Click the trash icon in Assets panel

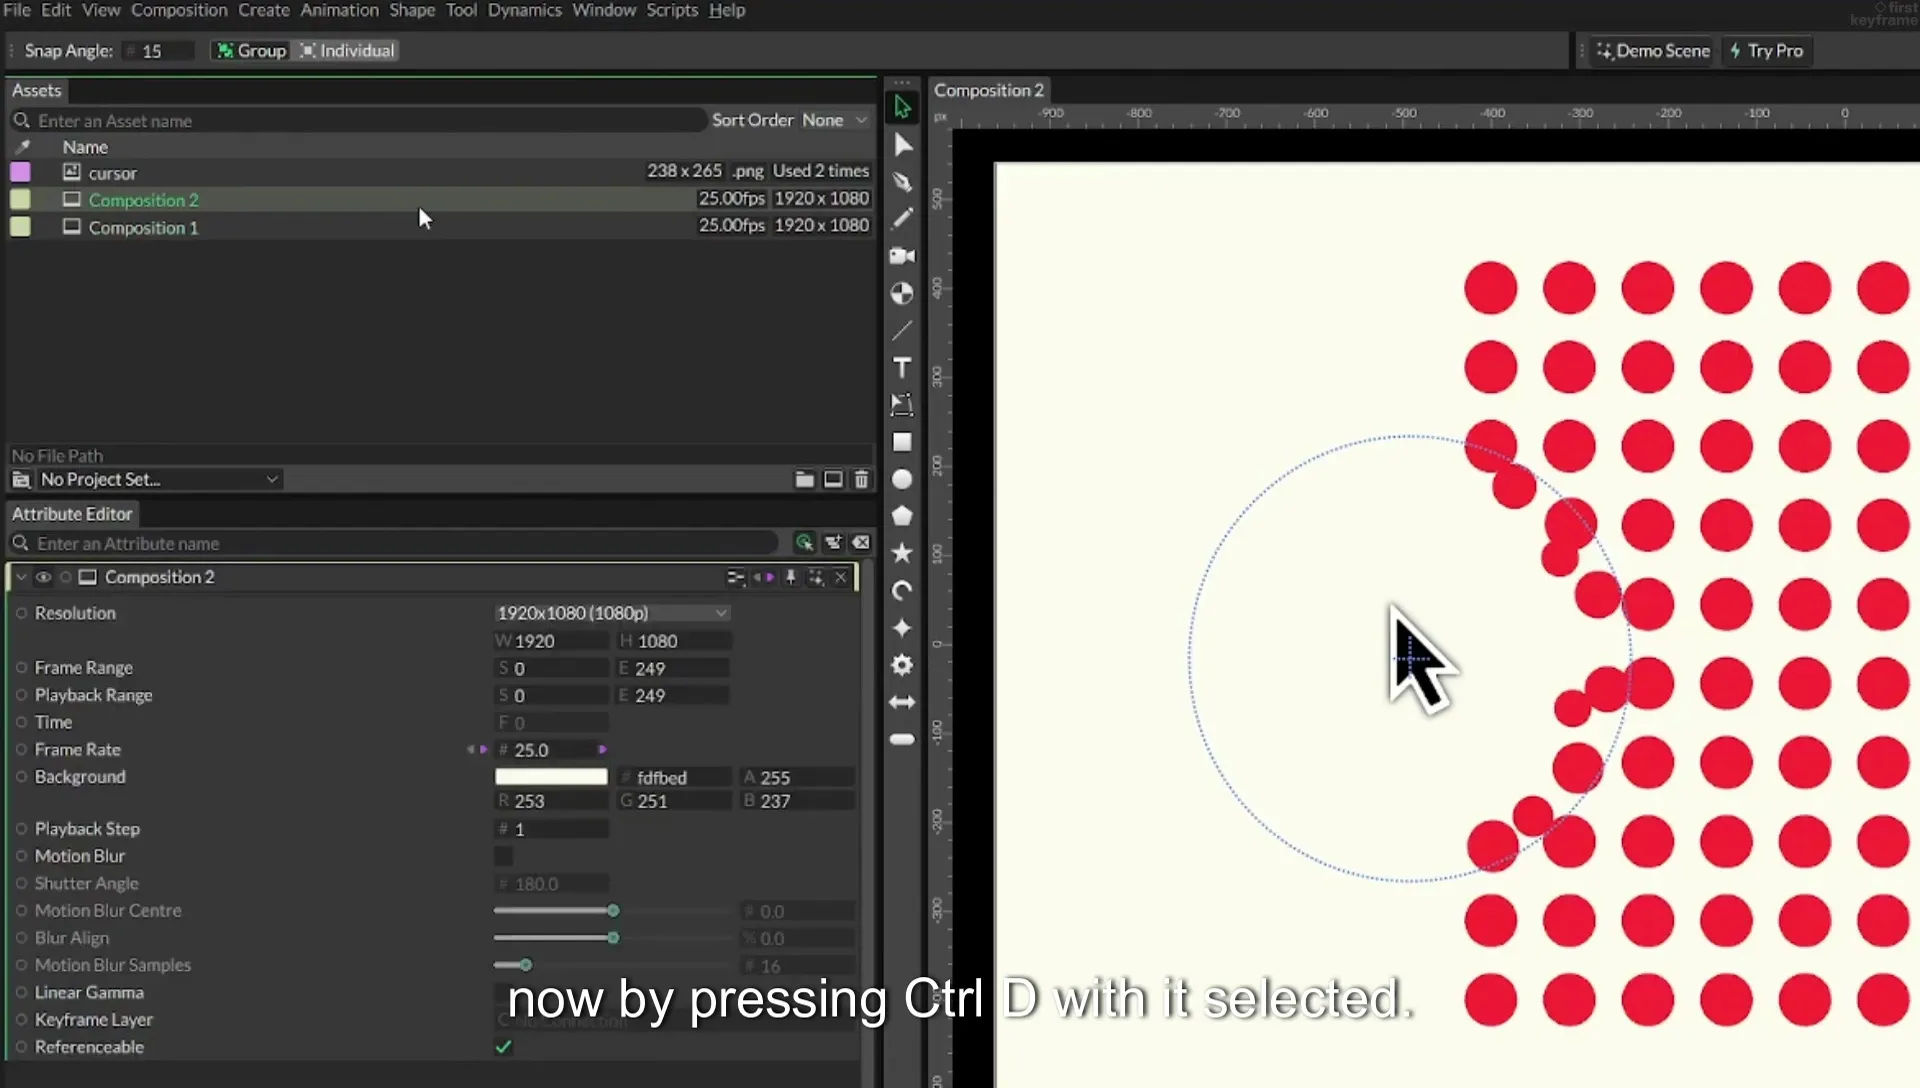[x=861, y=480]
